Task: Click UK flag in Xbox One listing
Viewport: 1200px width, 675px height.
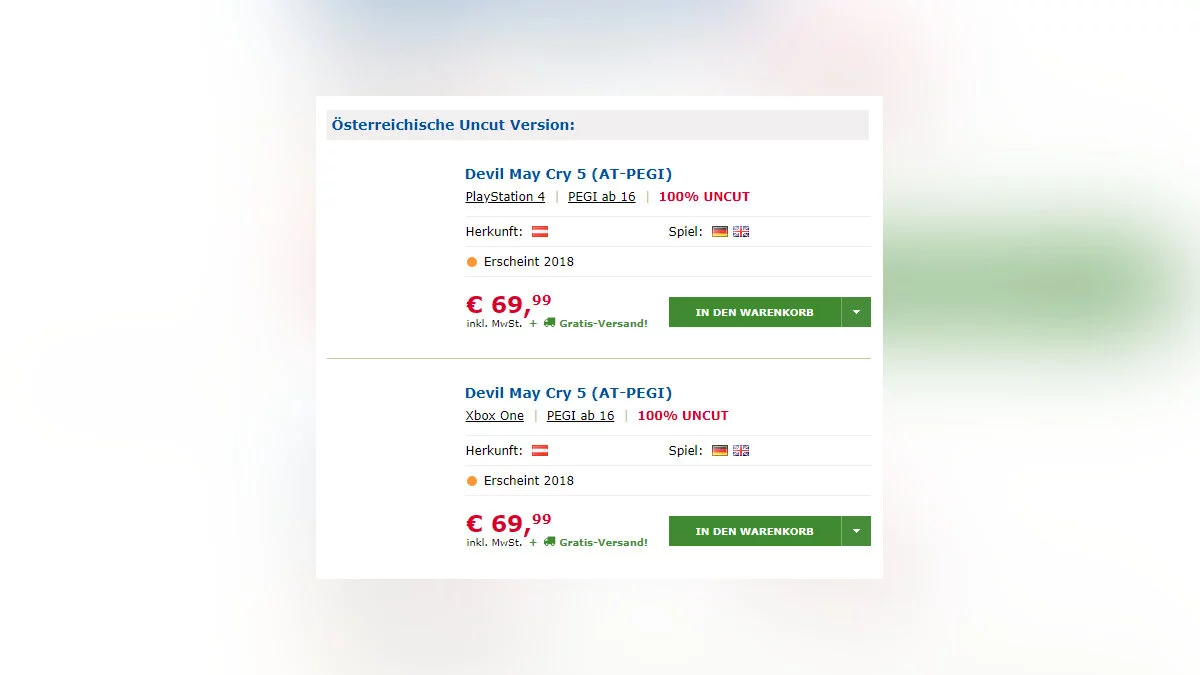Action: pyautogui.click(x=741, y=451)
